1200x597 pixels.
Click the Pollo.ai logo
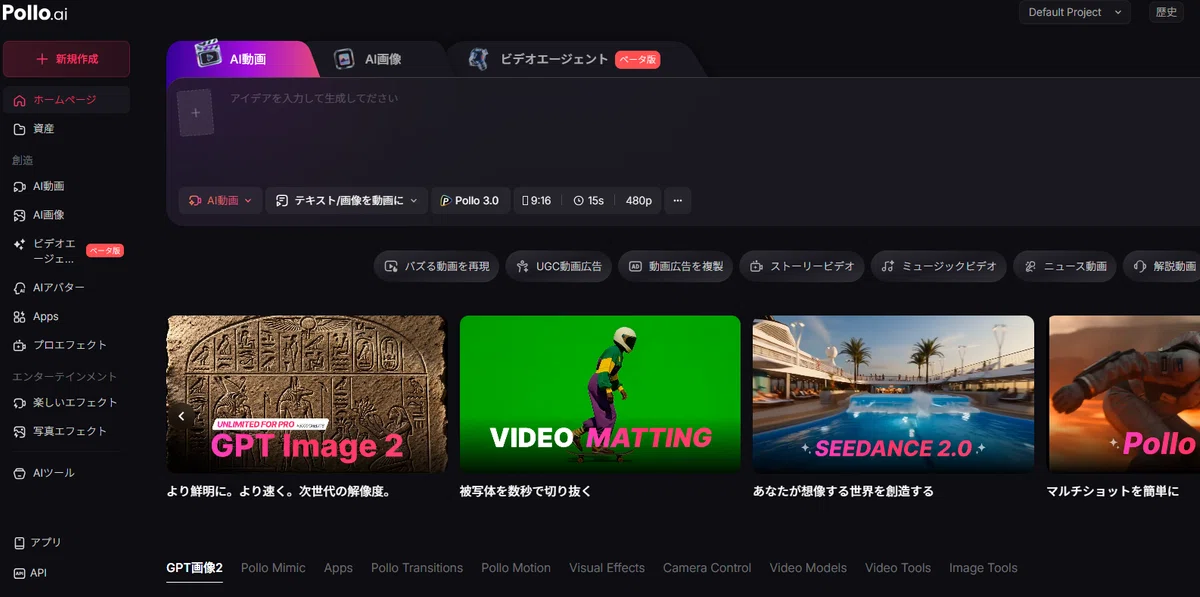click(x=35, y=12)
